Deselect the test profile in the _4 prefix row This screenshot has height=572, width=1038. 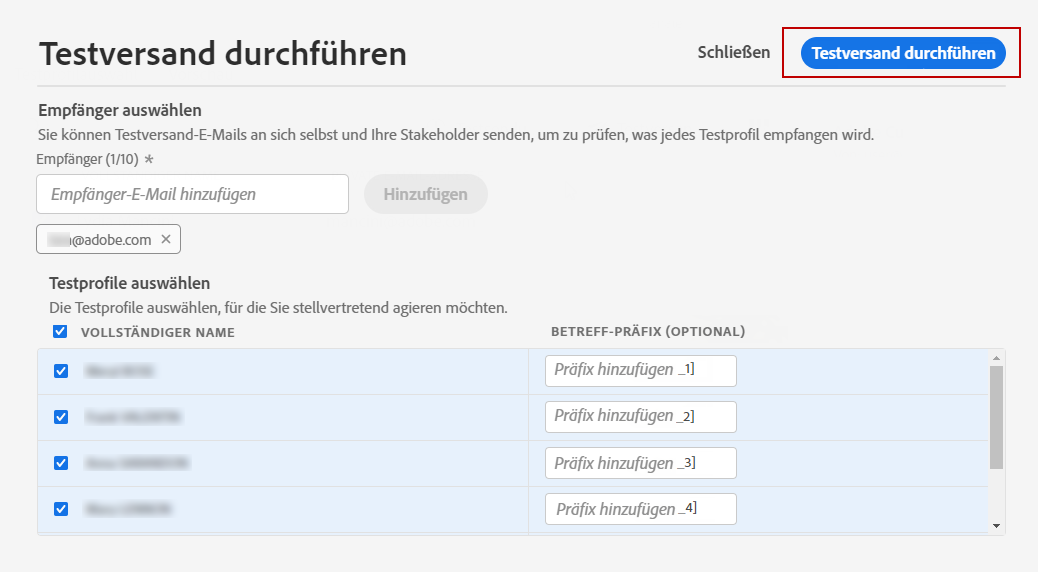[61, 509]
